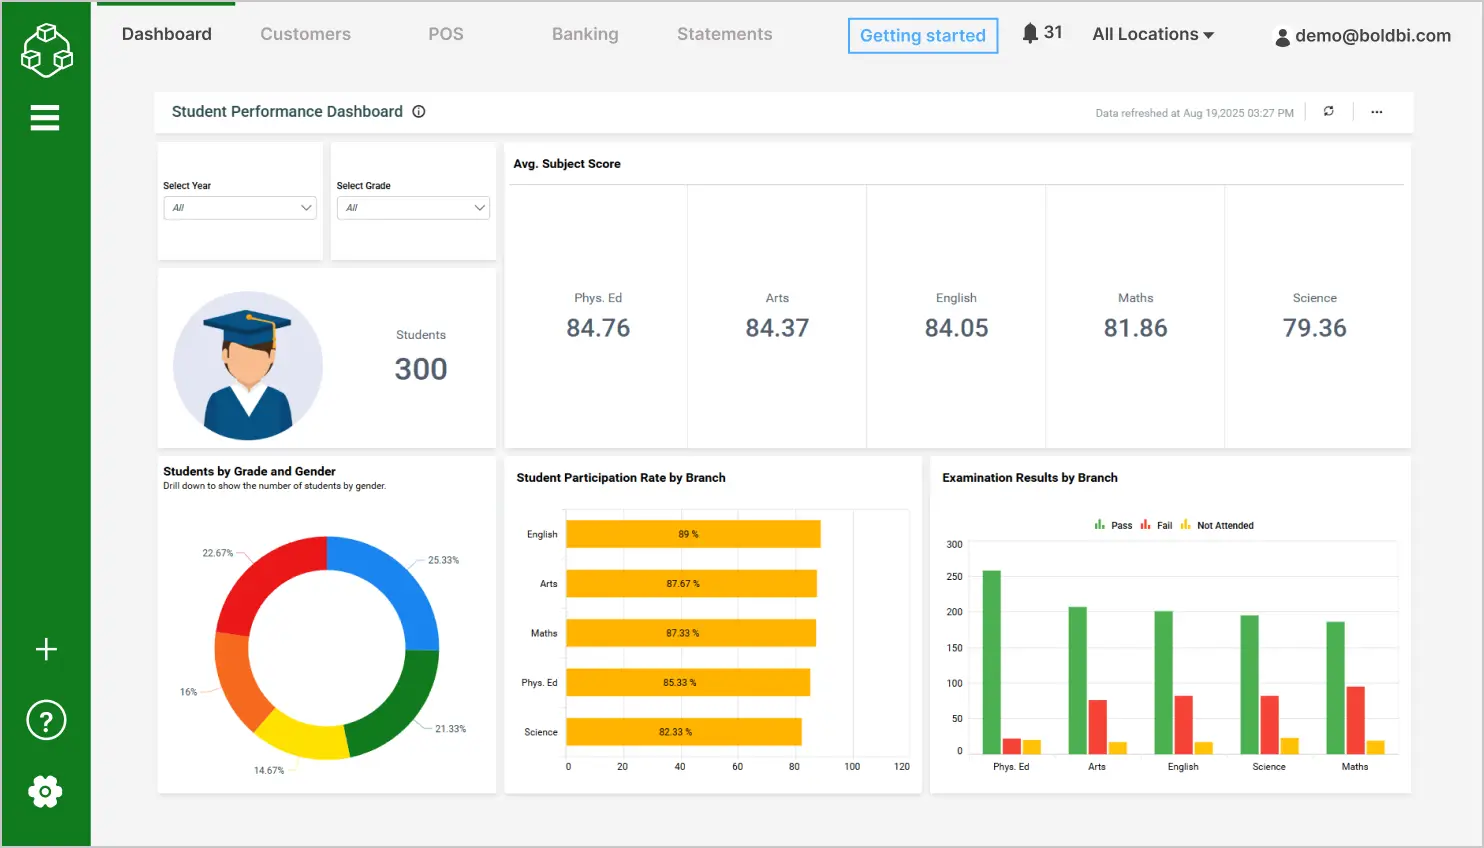
Task: Open the demo@boldbi.com account menu
Action: pyautogui.click(x=1361, y=36)
